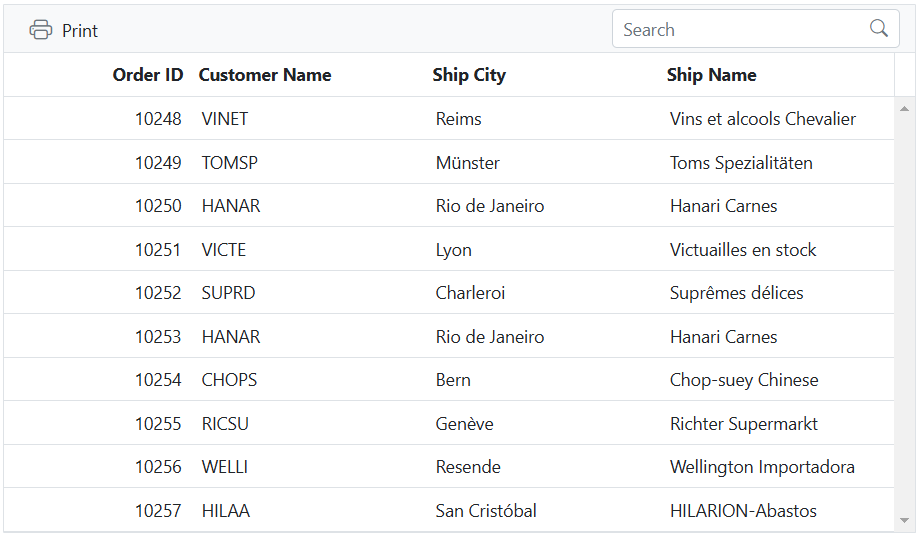
Task: Select the Chop-suey Chinese cell
Action: [744, 380]
